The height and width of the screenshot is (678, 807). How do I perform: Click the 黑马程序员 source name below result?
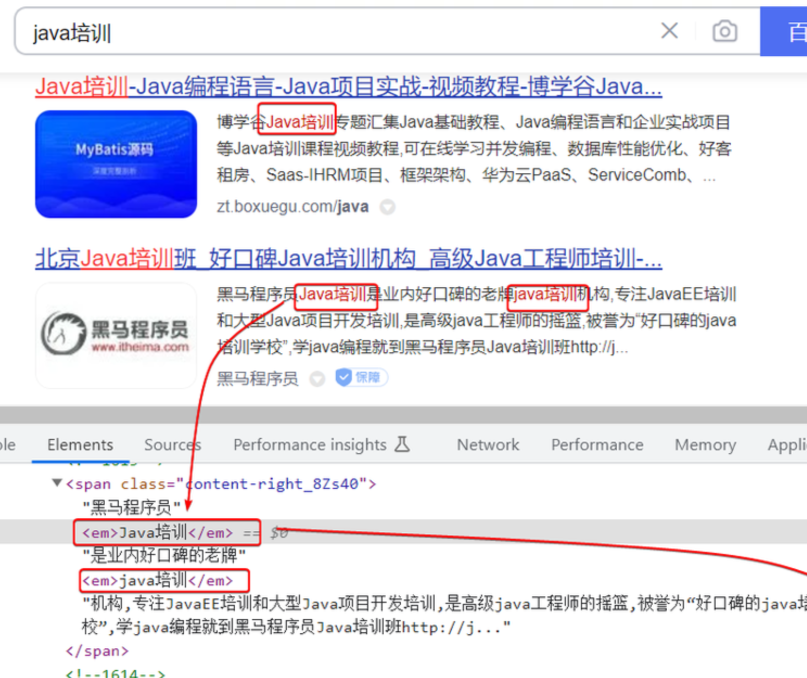click(x=257, y=378)
